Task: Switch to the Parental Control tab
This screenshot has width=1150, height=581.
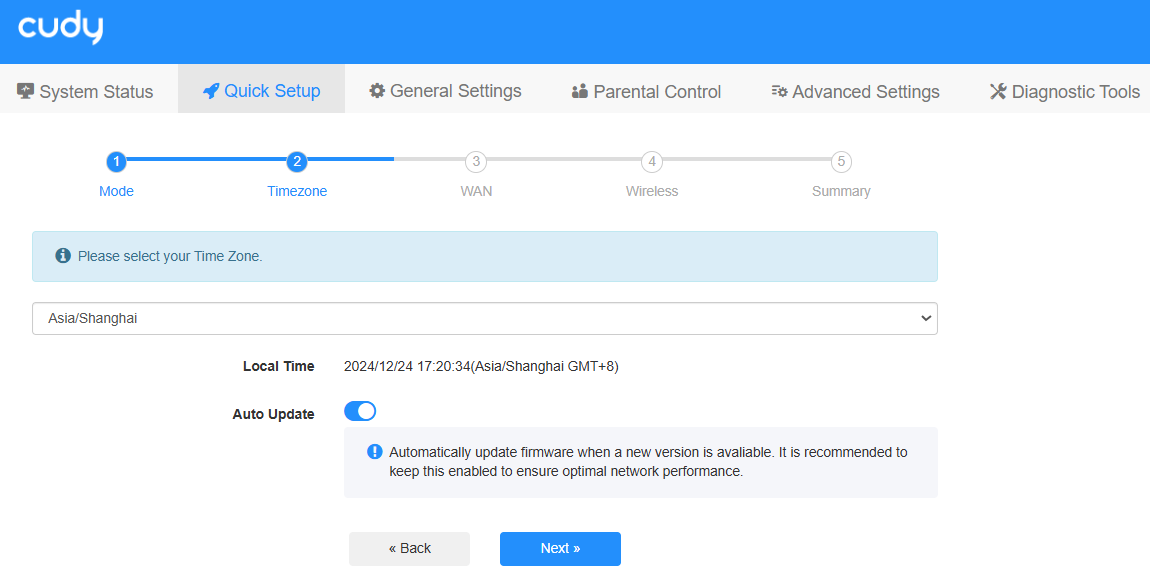Action: click(646, 92)
